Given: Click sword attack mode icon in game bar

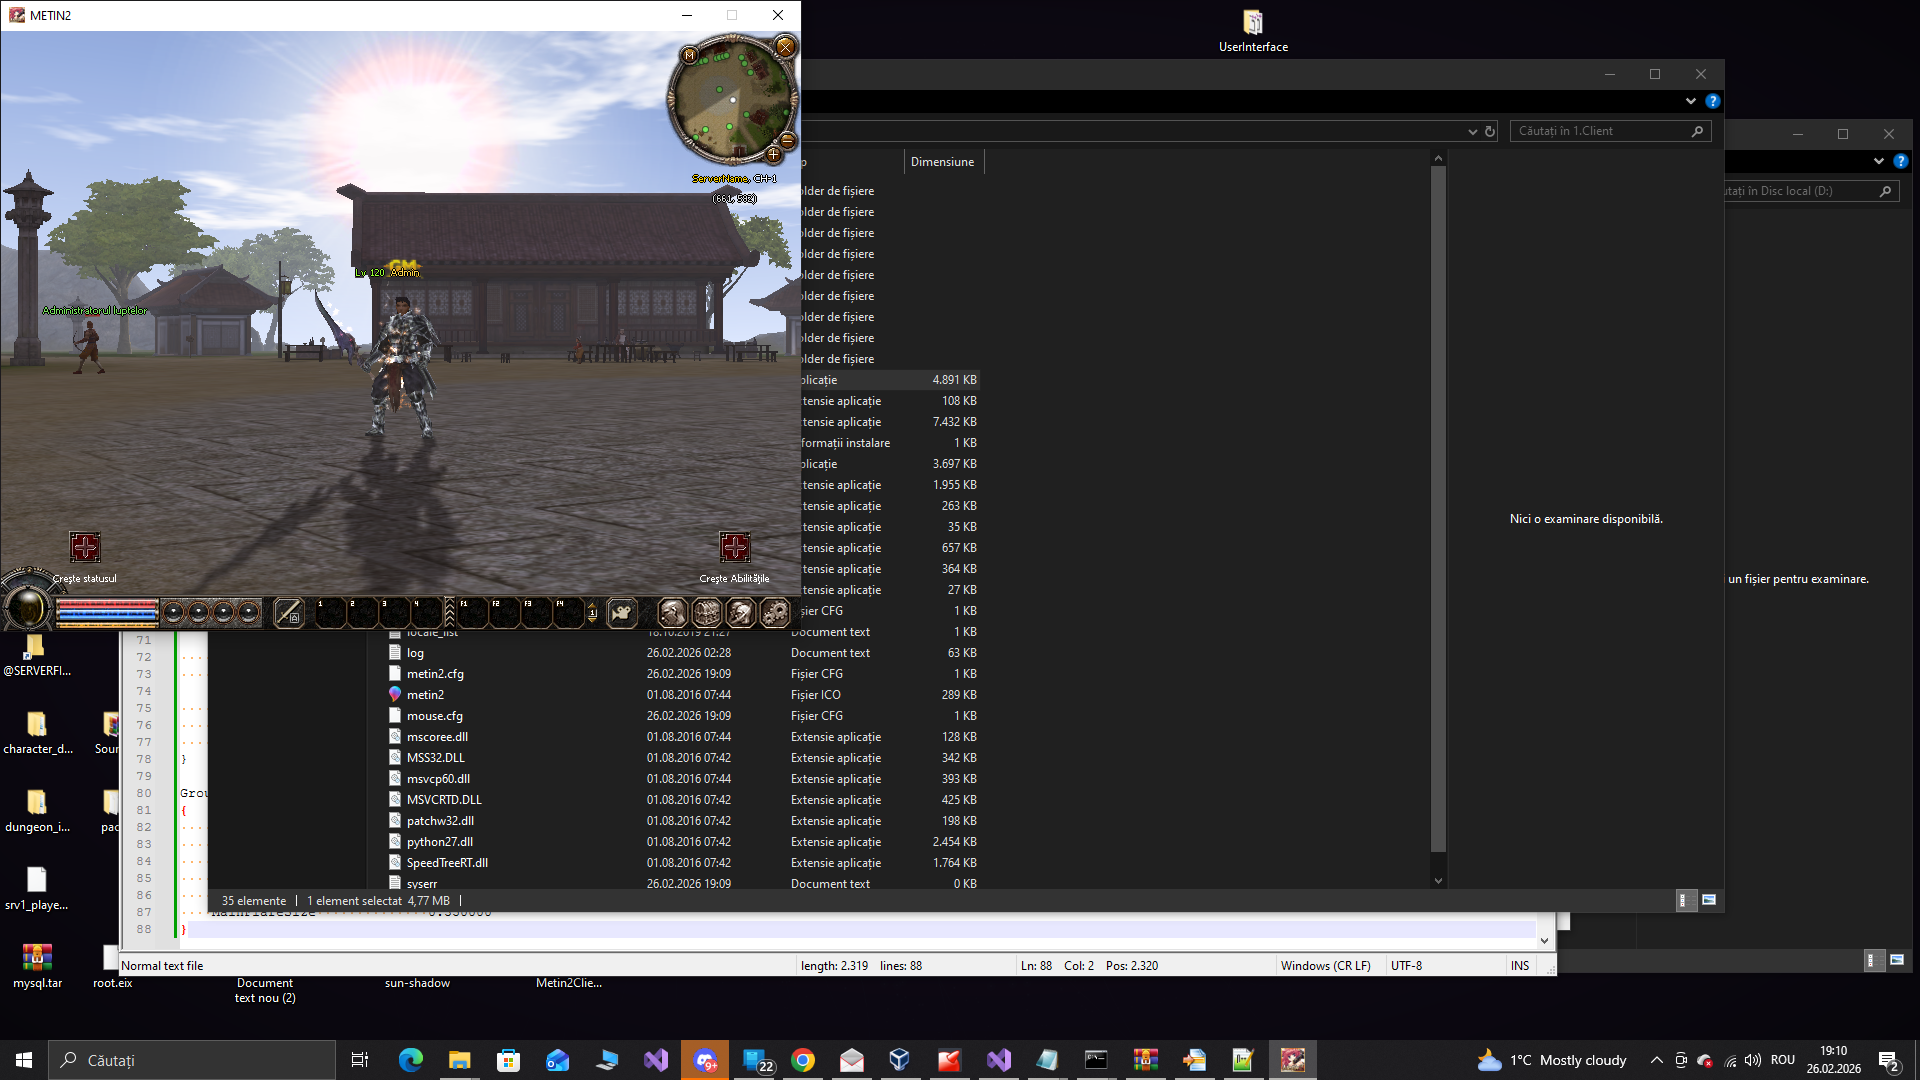Looking at the screenshot, I should [x=288, y=612].
